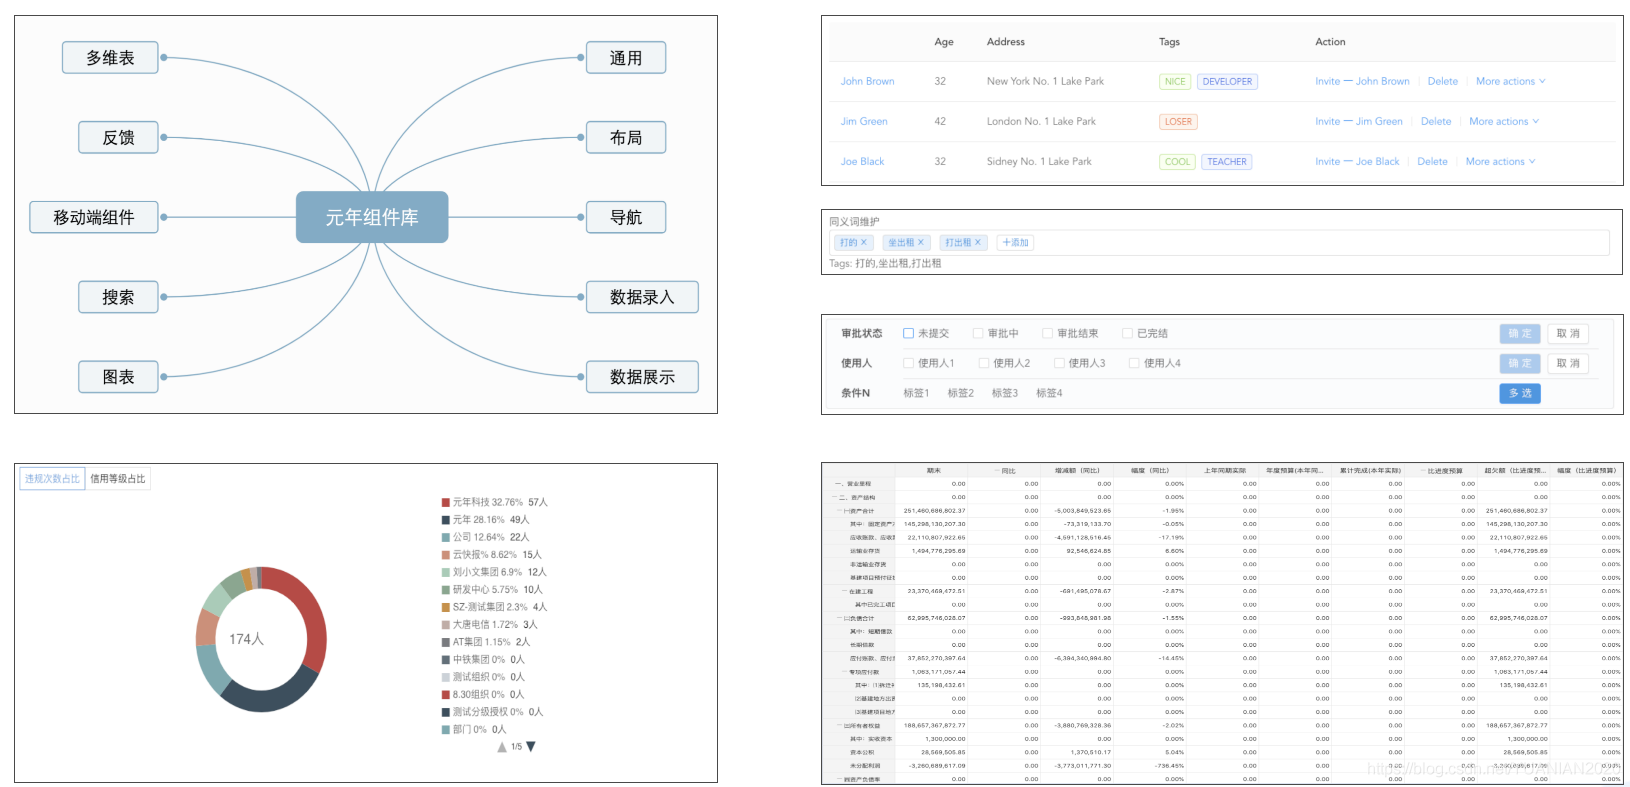Select the 移动端组件 mind map node
Viewport: 1630px width, 787px height.
[x=94, y=218]
